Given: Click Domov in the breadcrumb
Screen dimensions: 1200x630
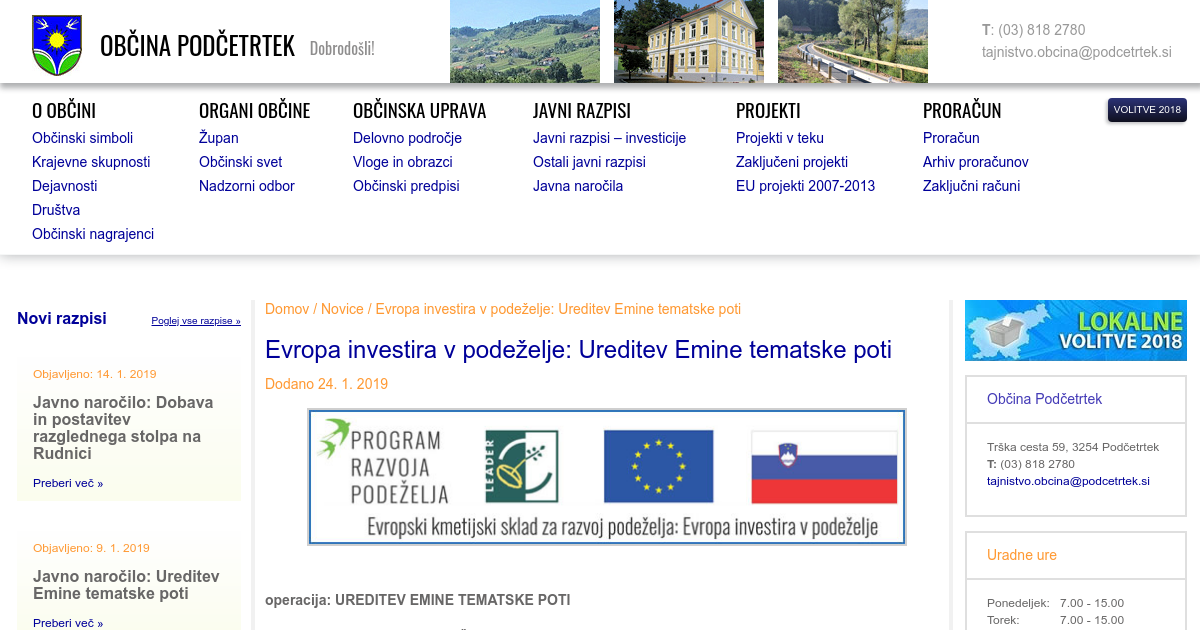Looking at the screenshot, I should click(287, 309).
